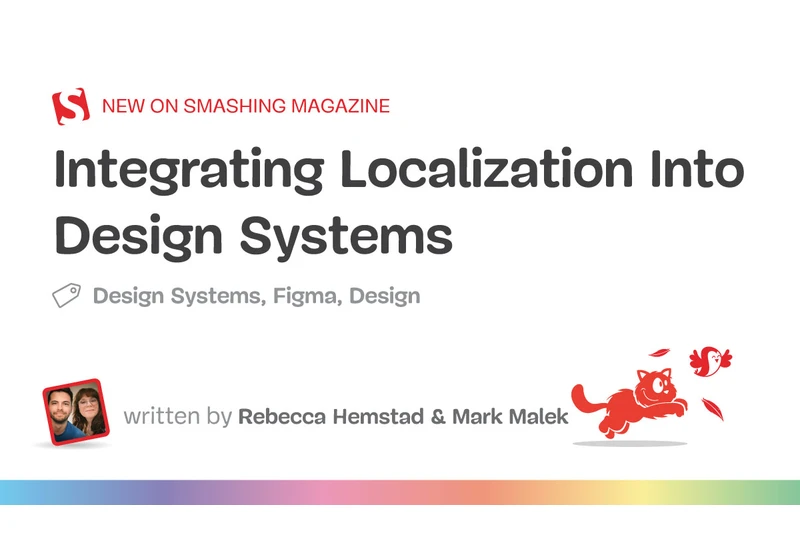Click the red bird illustration

710,361
